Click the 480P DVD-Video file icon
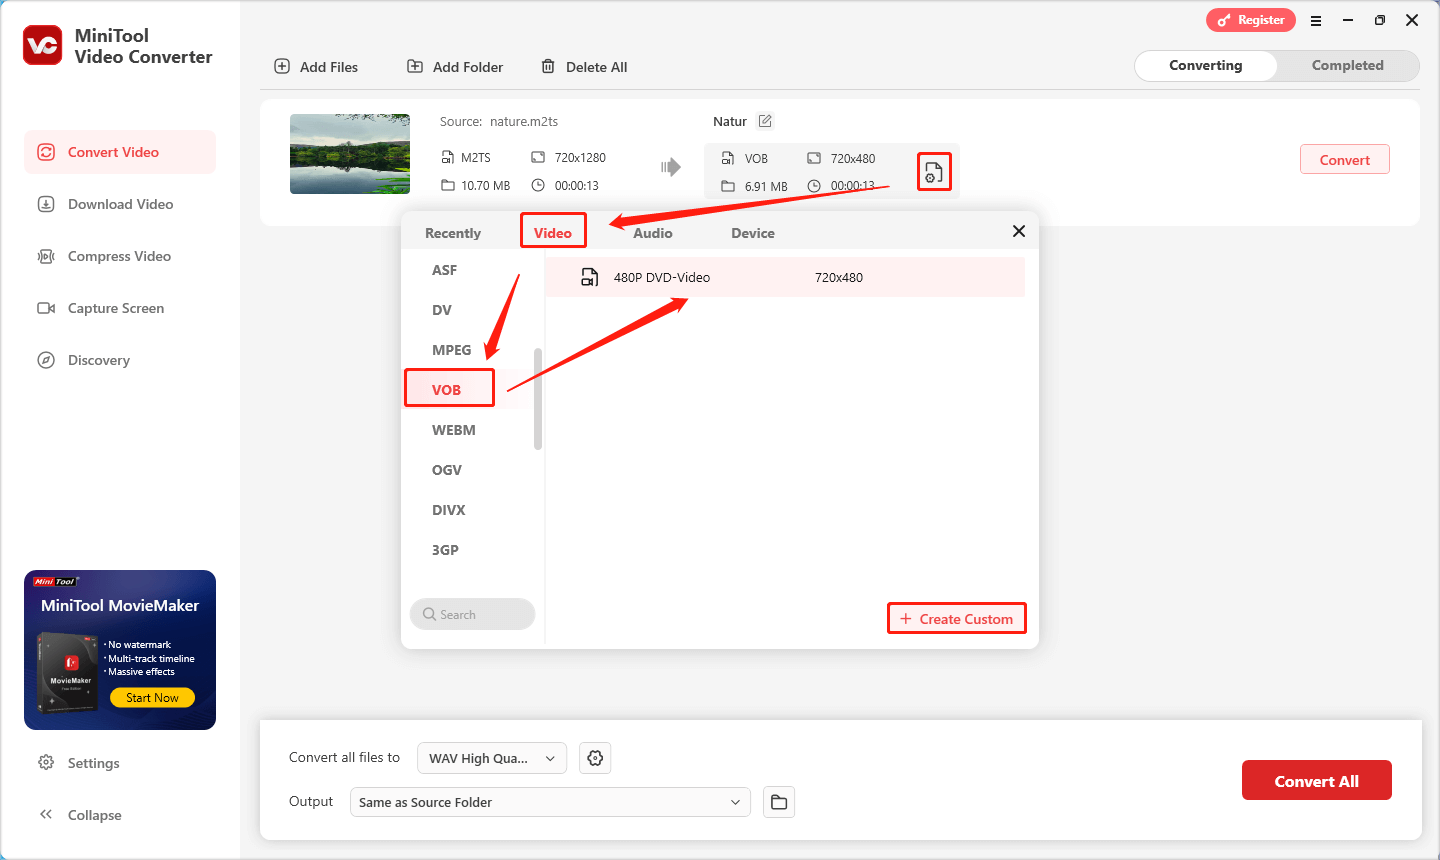Screen dimensions: 1440x860 pyautogui.click(x=590, y=277)
